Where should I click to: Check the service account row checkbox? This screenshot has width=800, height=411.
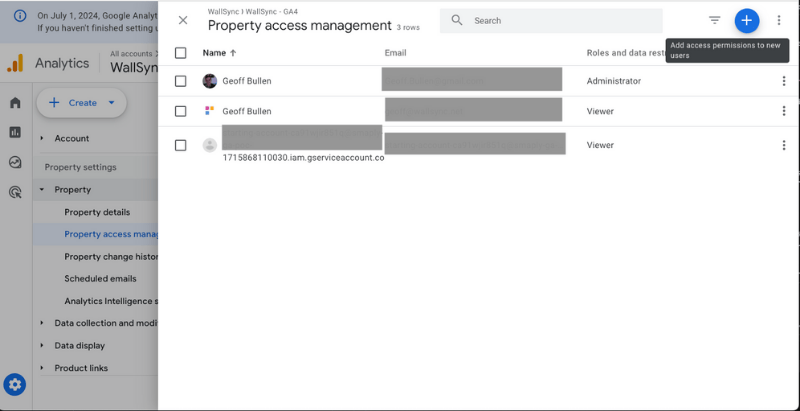[180, 145]
